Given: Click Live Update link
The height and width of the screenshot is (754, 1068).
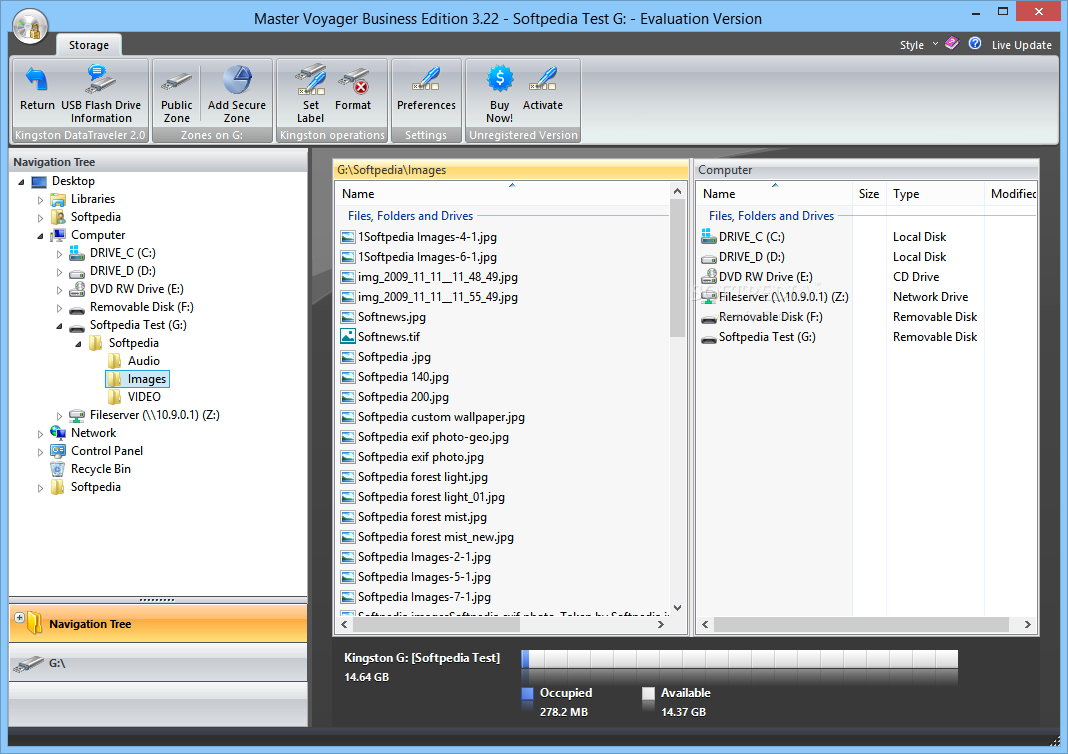Looking at the screenshot, I should click(1021, 45).
